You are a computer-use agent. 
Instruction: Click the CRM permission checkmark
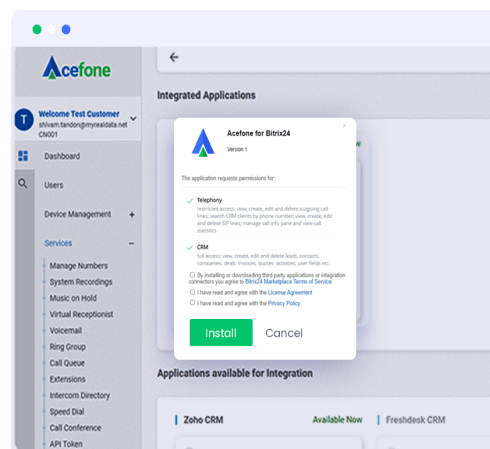point(190,247)
